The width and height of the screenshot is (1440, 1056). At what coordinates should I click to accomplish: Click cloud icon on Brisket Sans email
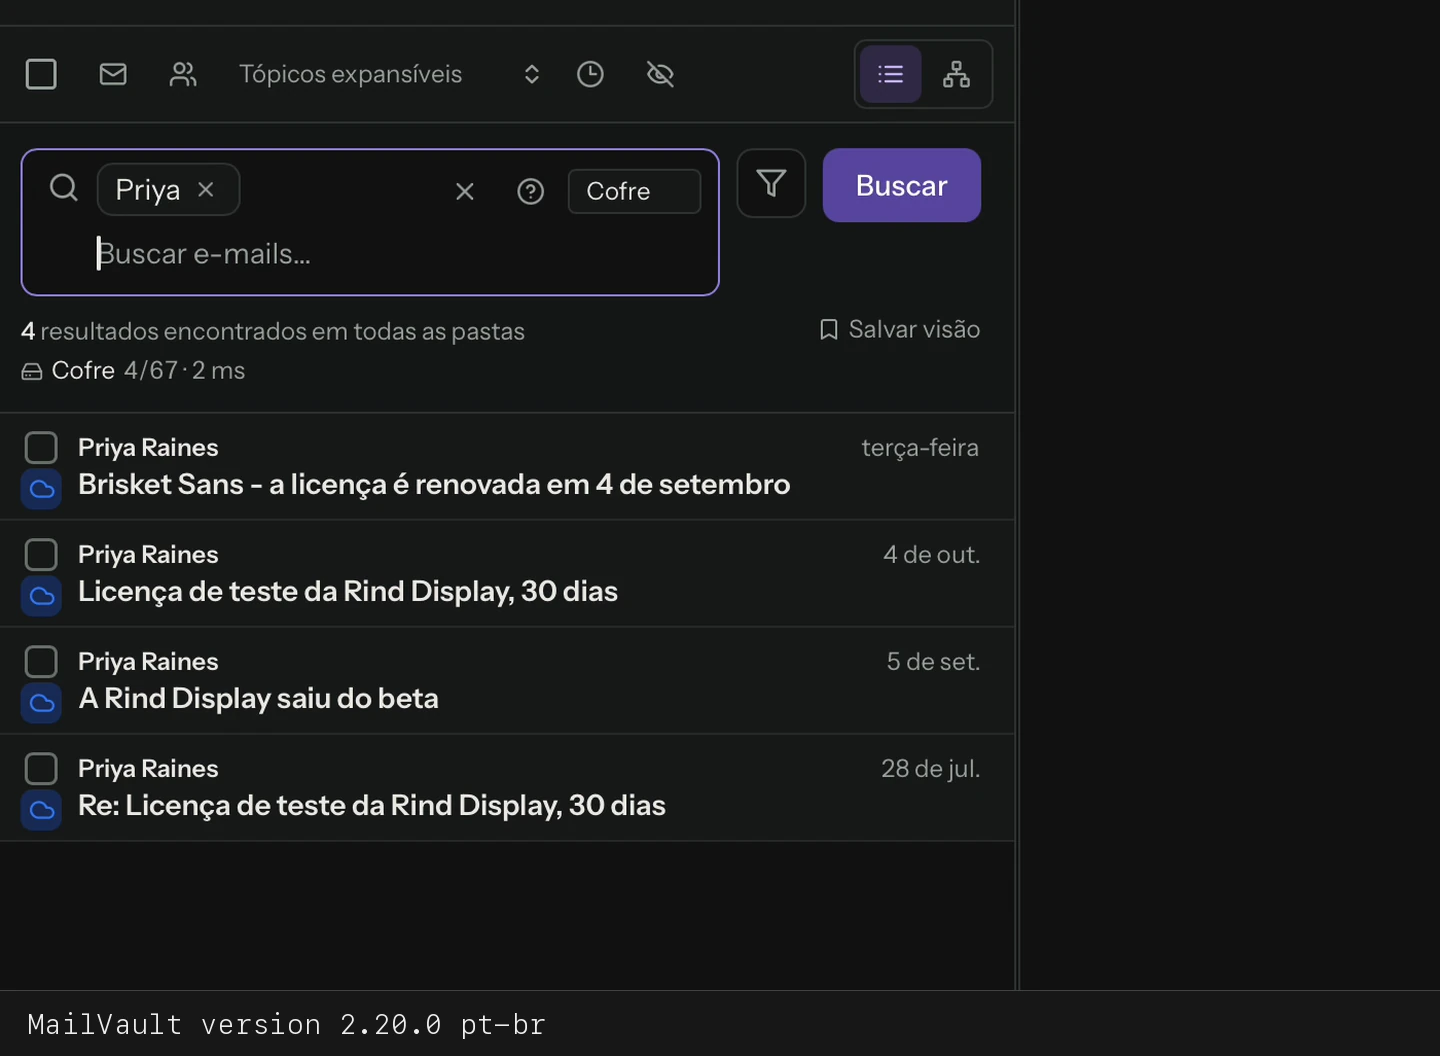coord(42,489)
